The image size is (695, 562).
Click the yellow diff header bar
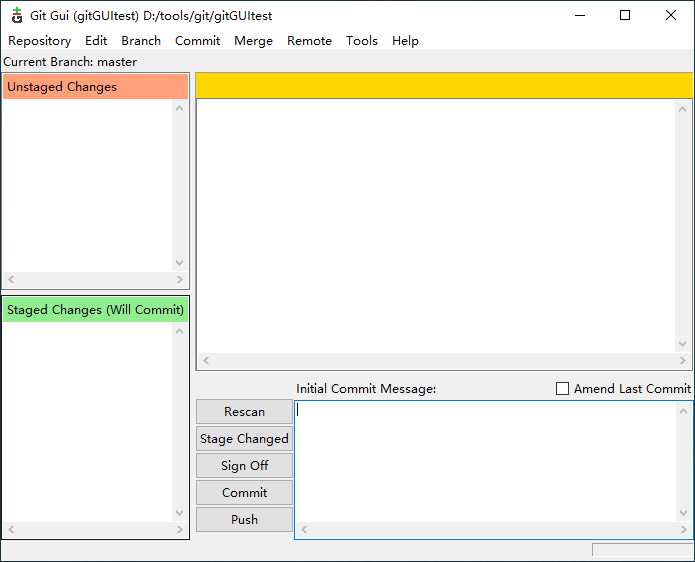point(444,86)
